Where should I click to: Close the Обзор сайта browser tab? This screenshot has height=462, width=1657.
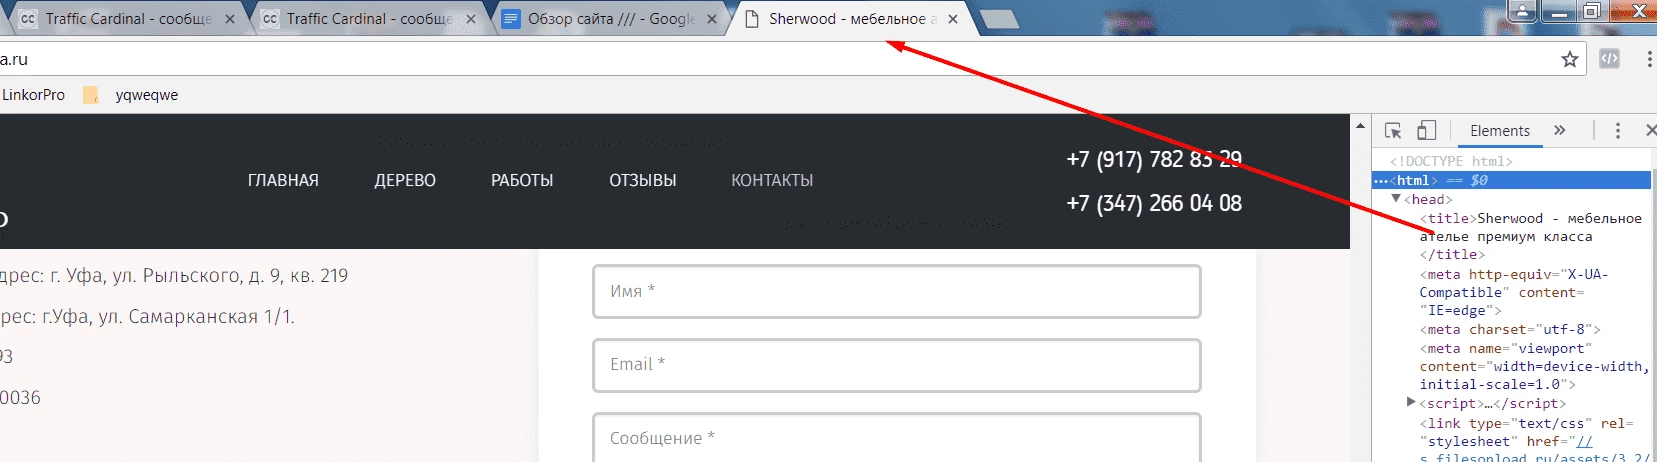pyautogui.click(x=712, y=19)
